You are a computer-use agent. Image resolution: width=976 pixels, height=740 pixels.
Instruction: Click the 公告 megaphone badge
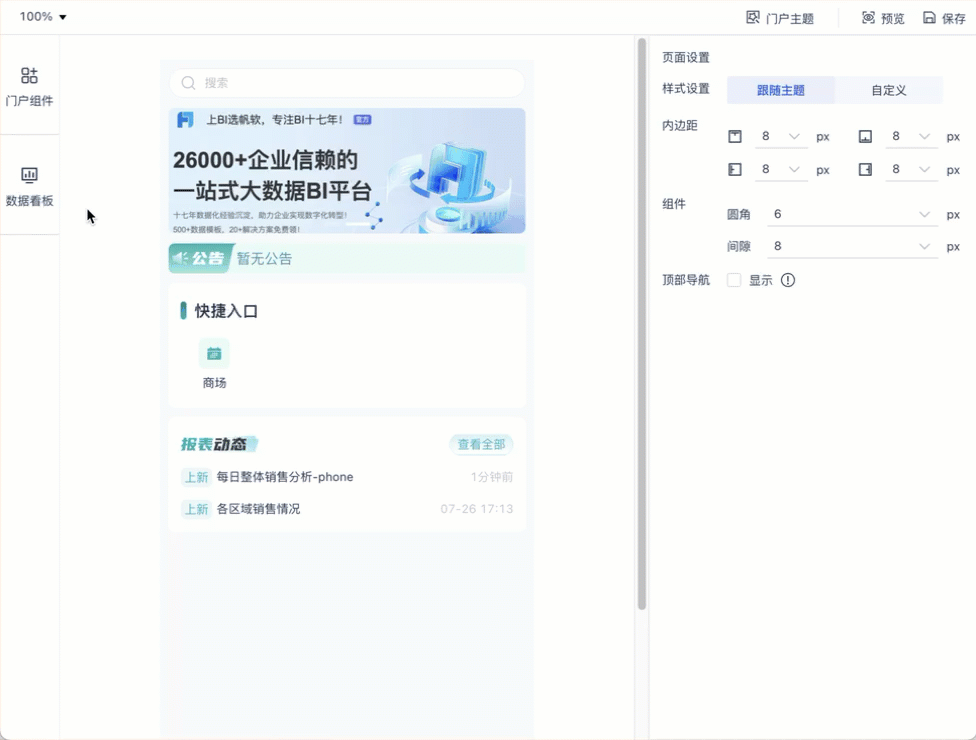[200, 258]
